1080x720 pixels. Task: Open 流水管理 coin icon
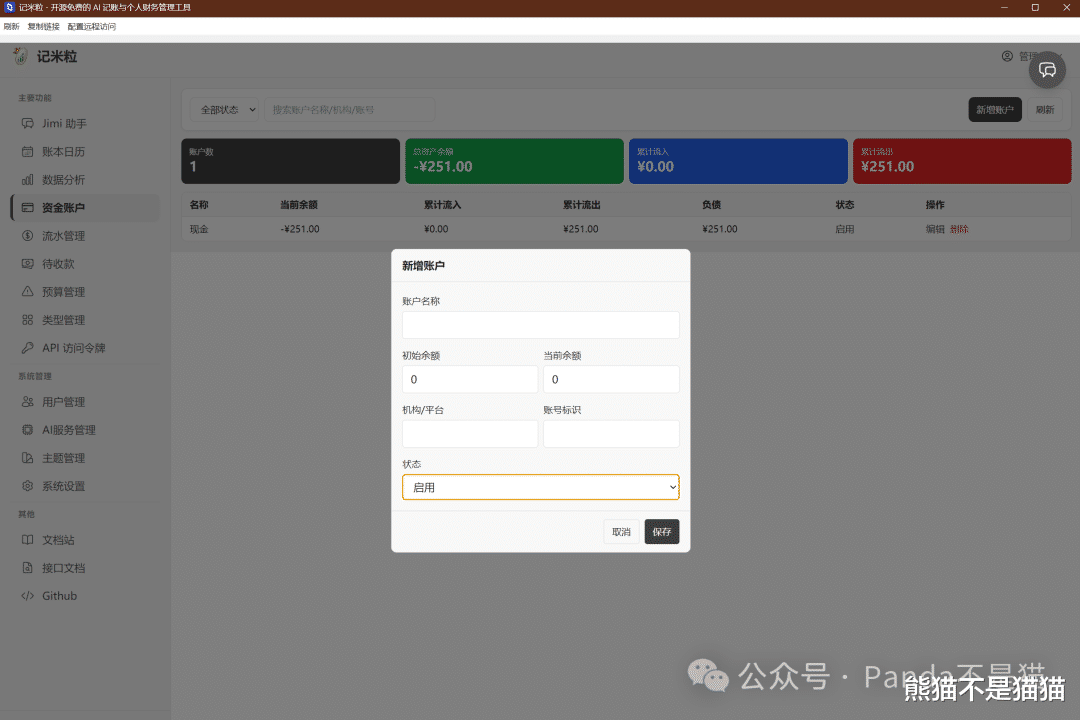point(28,236)
